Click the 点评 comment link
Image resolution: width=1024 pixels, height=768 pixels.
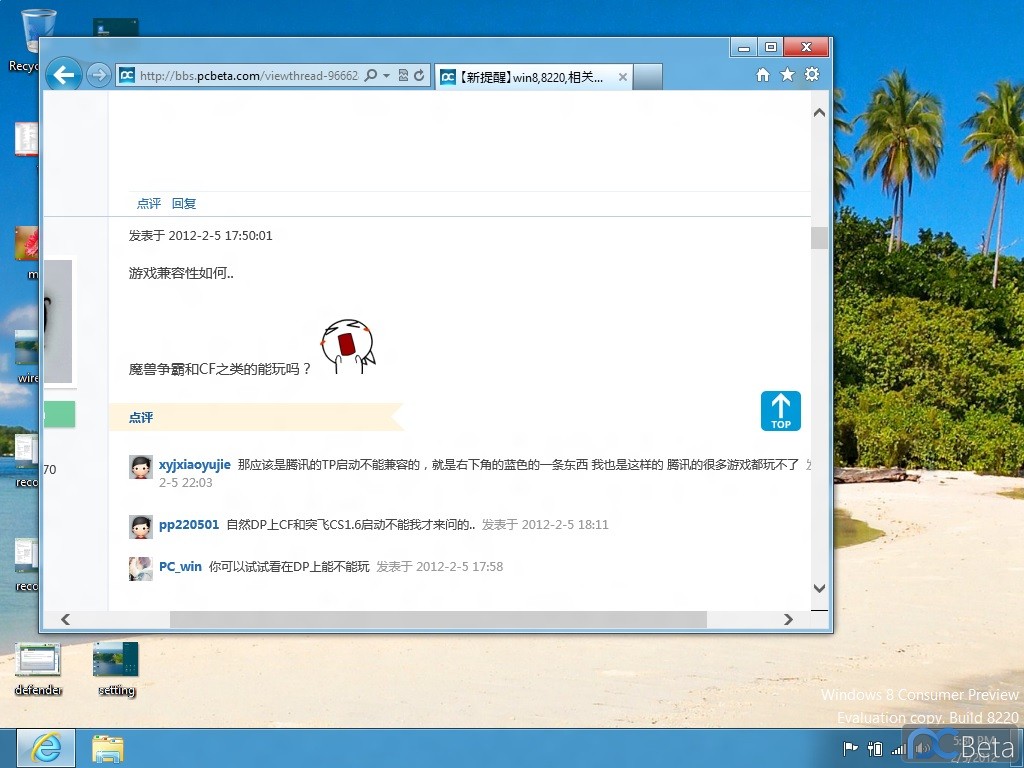coord(148,203)
